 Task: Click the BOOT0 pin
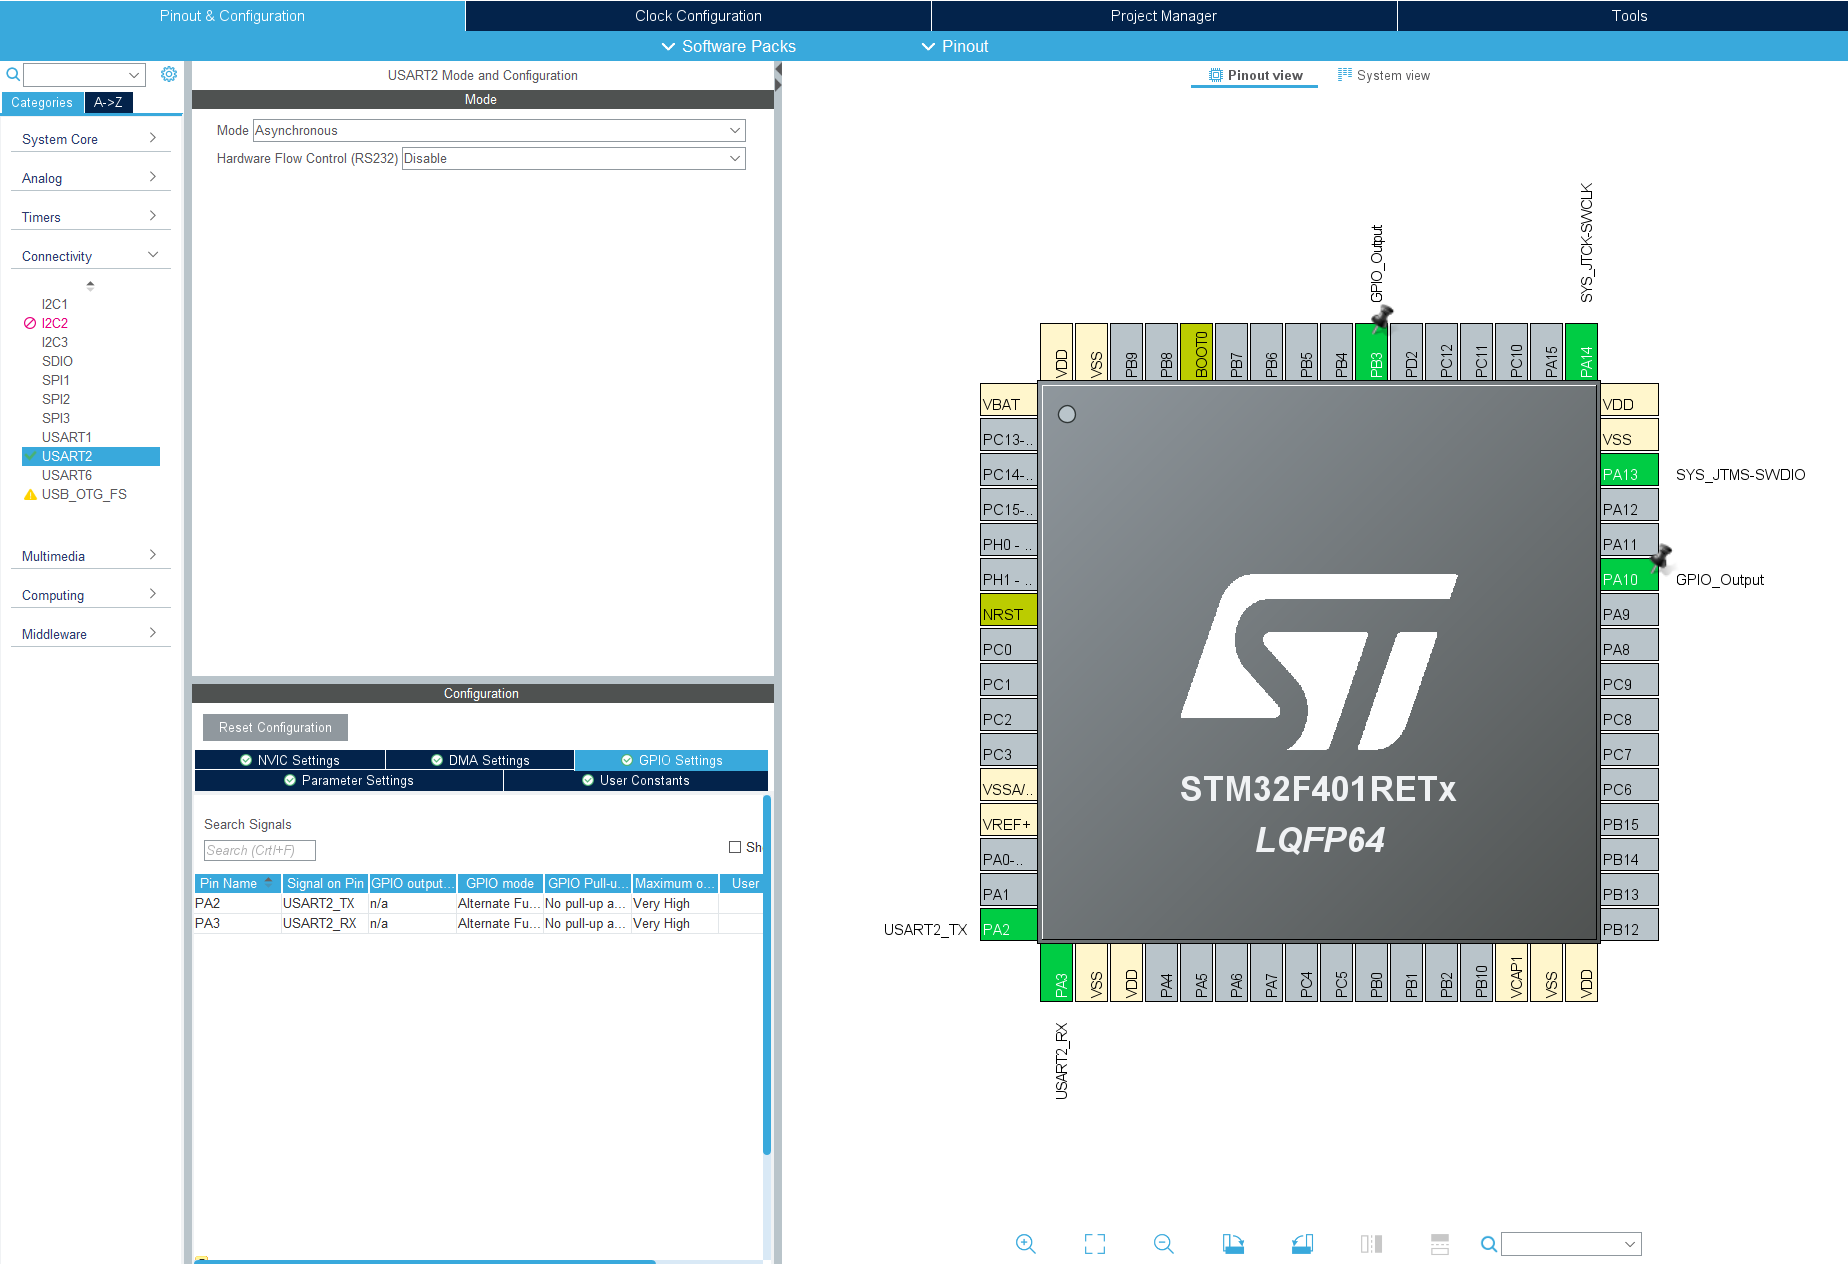1197,352
